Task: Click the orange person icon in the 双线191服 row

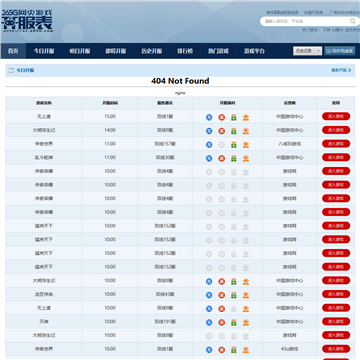Action: coord(246,322)
